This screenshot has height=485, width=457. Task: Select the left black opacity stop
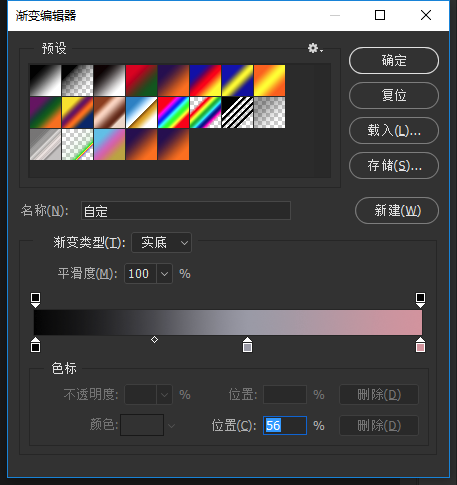tap(35, 300)
